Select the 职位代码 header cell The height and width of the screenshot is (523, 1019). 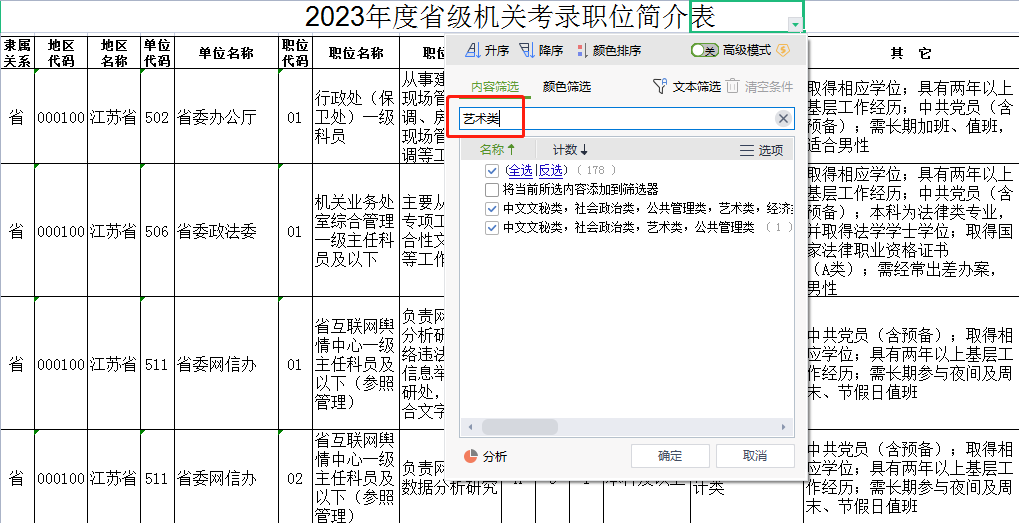[295, 53]
